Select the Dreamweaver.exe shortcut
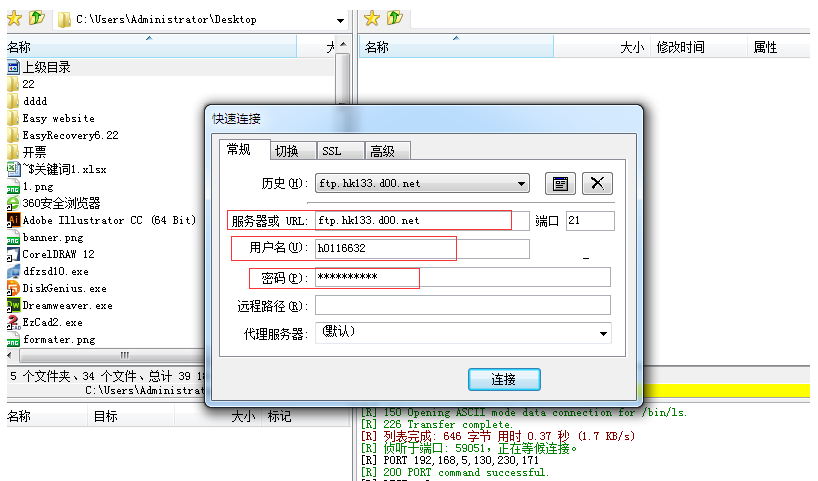 pos(60,305)
